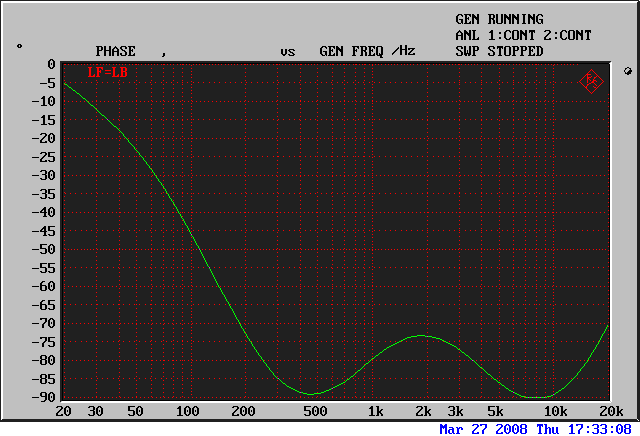Click the y-axis value -20
Viewport: 640px width, 436px height.
coord(44,138)
